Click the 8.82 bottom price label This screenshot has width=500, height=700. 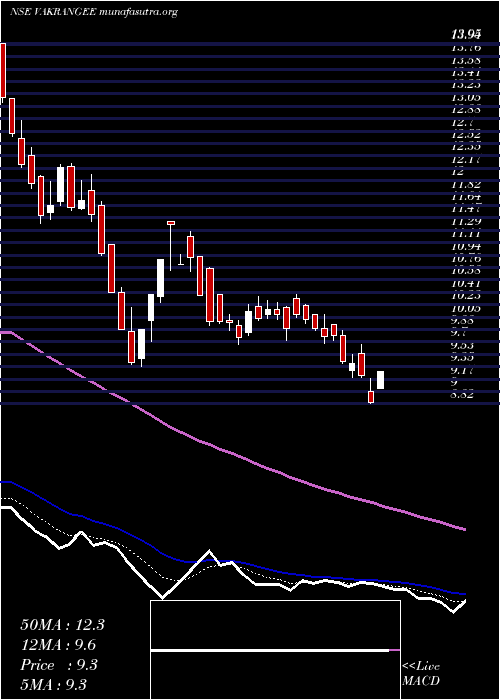coord(464,395)
